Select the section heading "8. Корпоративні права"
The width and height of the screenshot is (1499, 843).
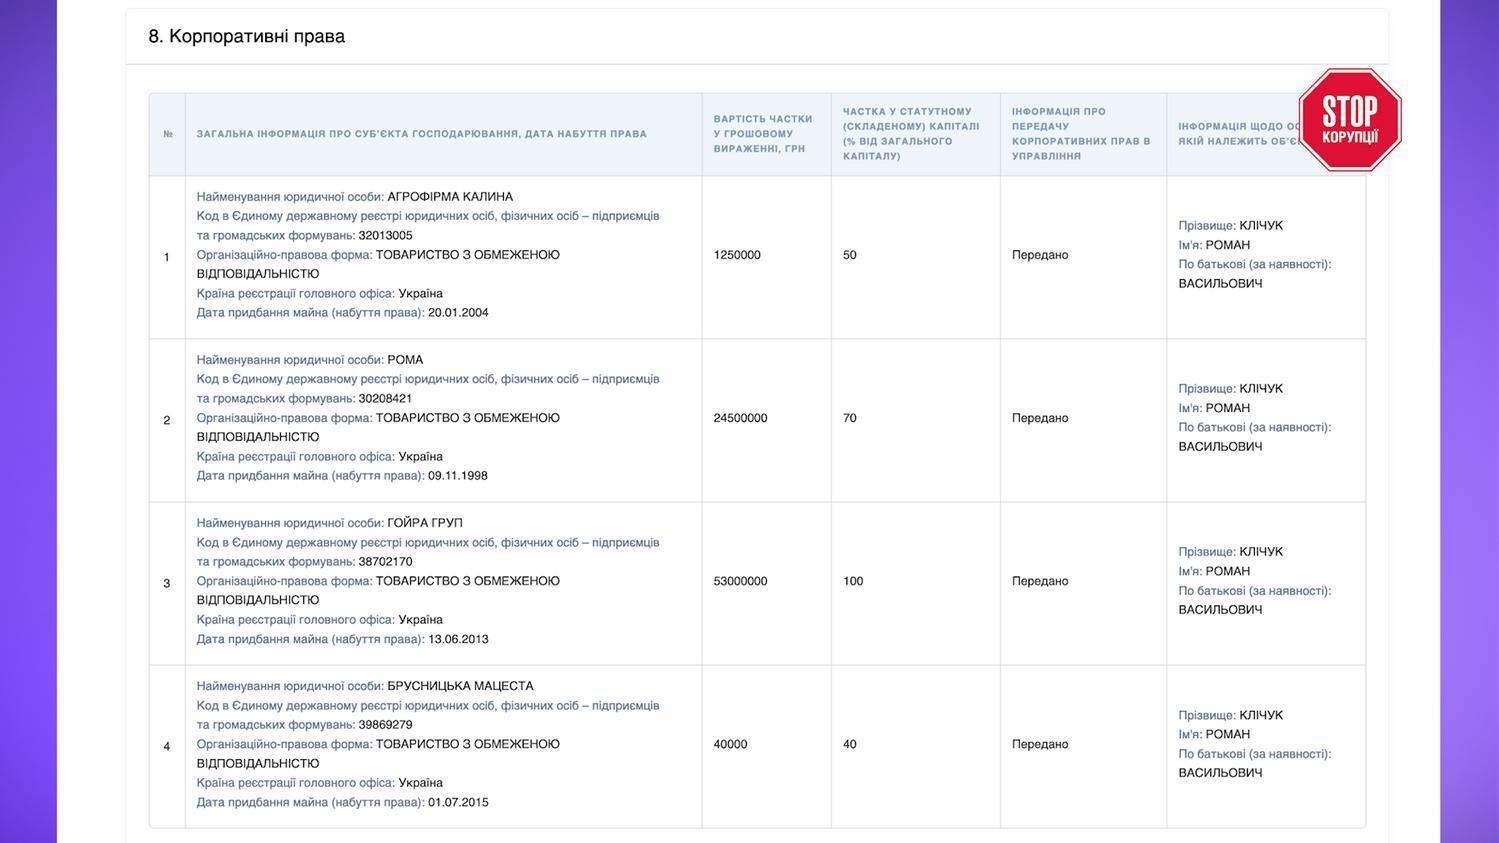click(245, 33)
